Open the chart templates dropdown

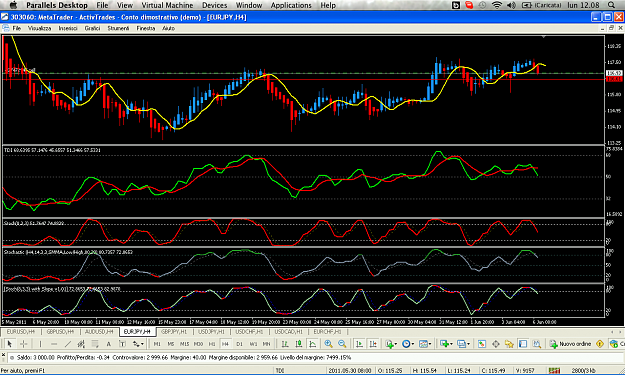pyautogui.click(x=425, y=344)
